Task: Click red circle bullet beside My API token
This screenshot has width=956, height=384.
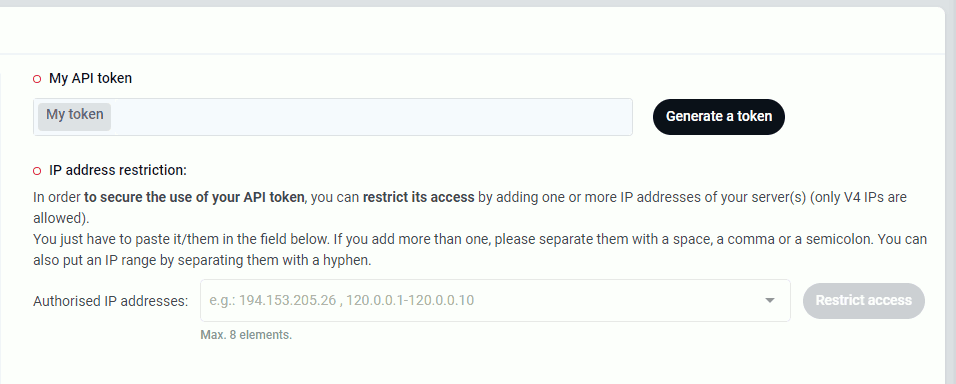Action: [37, 79]
